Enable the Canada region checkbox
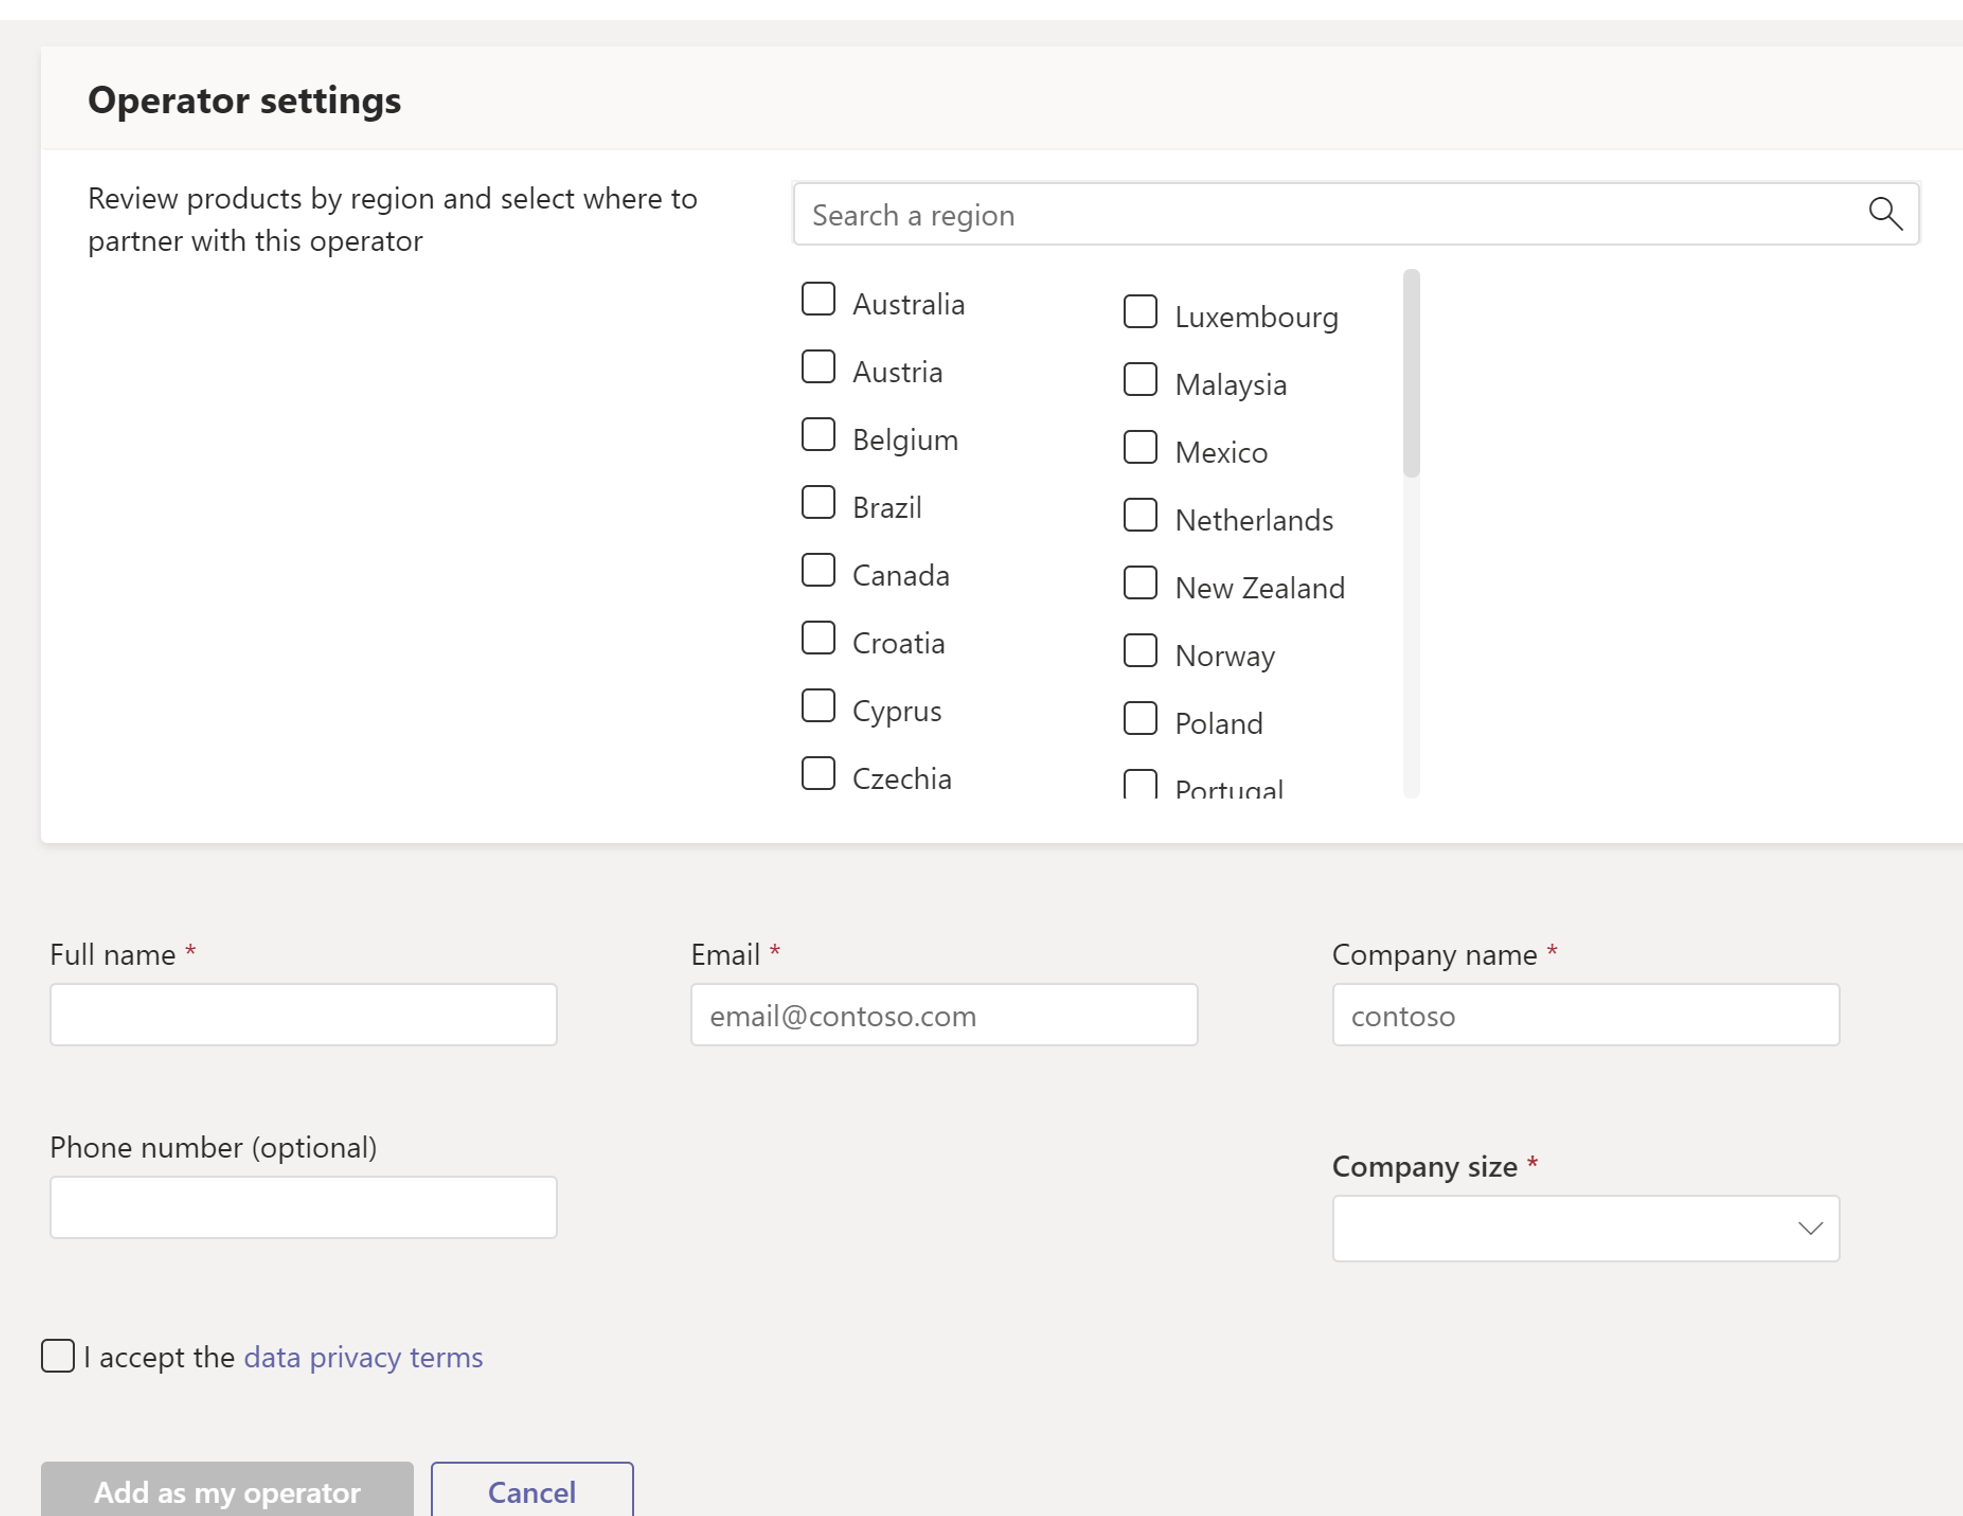Screen dimensions: 1963x1516 click(818, 571)
